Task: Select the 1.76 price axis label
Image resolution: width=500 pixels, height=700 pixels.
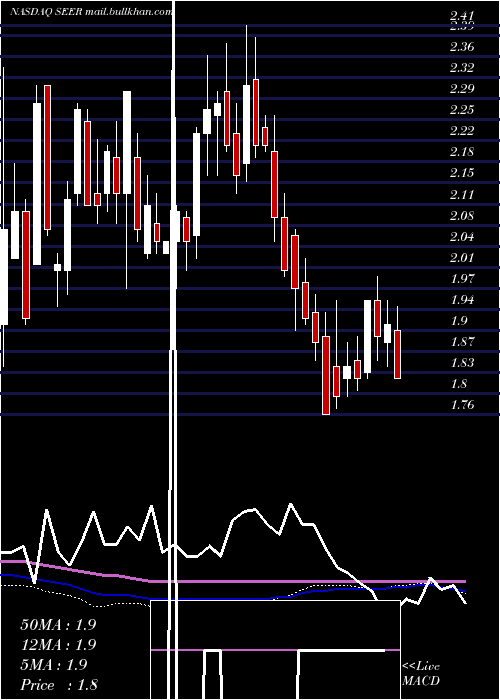Action: (462, 405)
